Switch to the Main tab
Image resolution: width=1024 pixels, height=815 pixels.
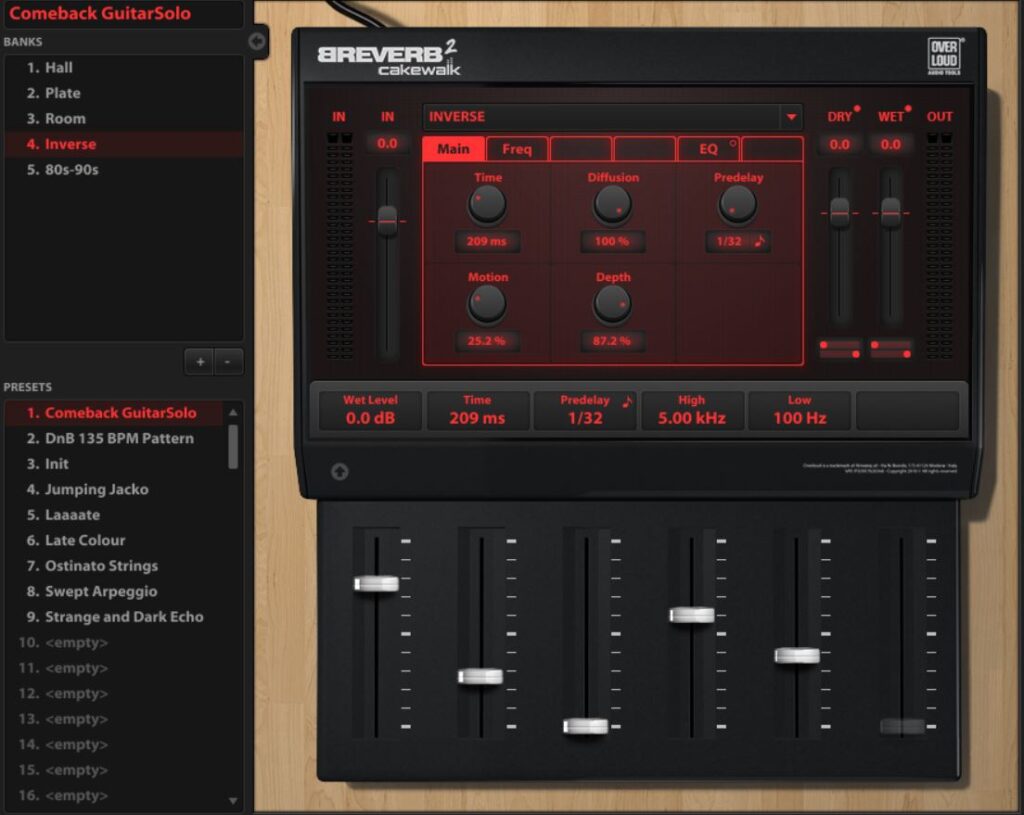click(x=453, y=149)
